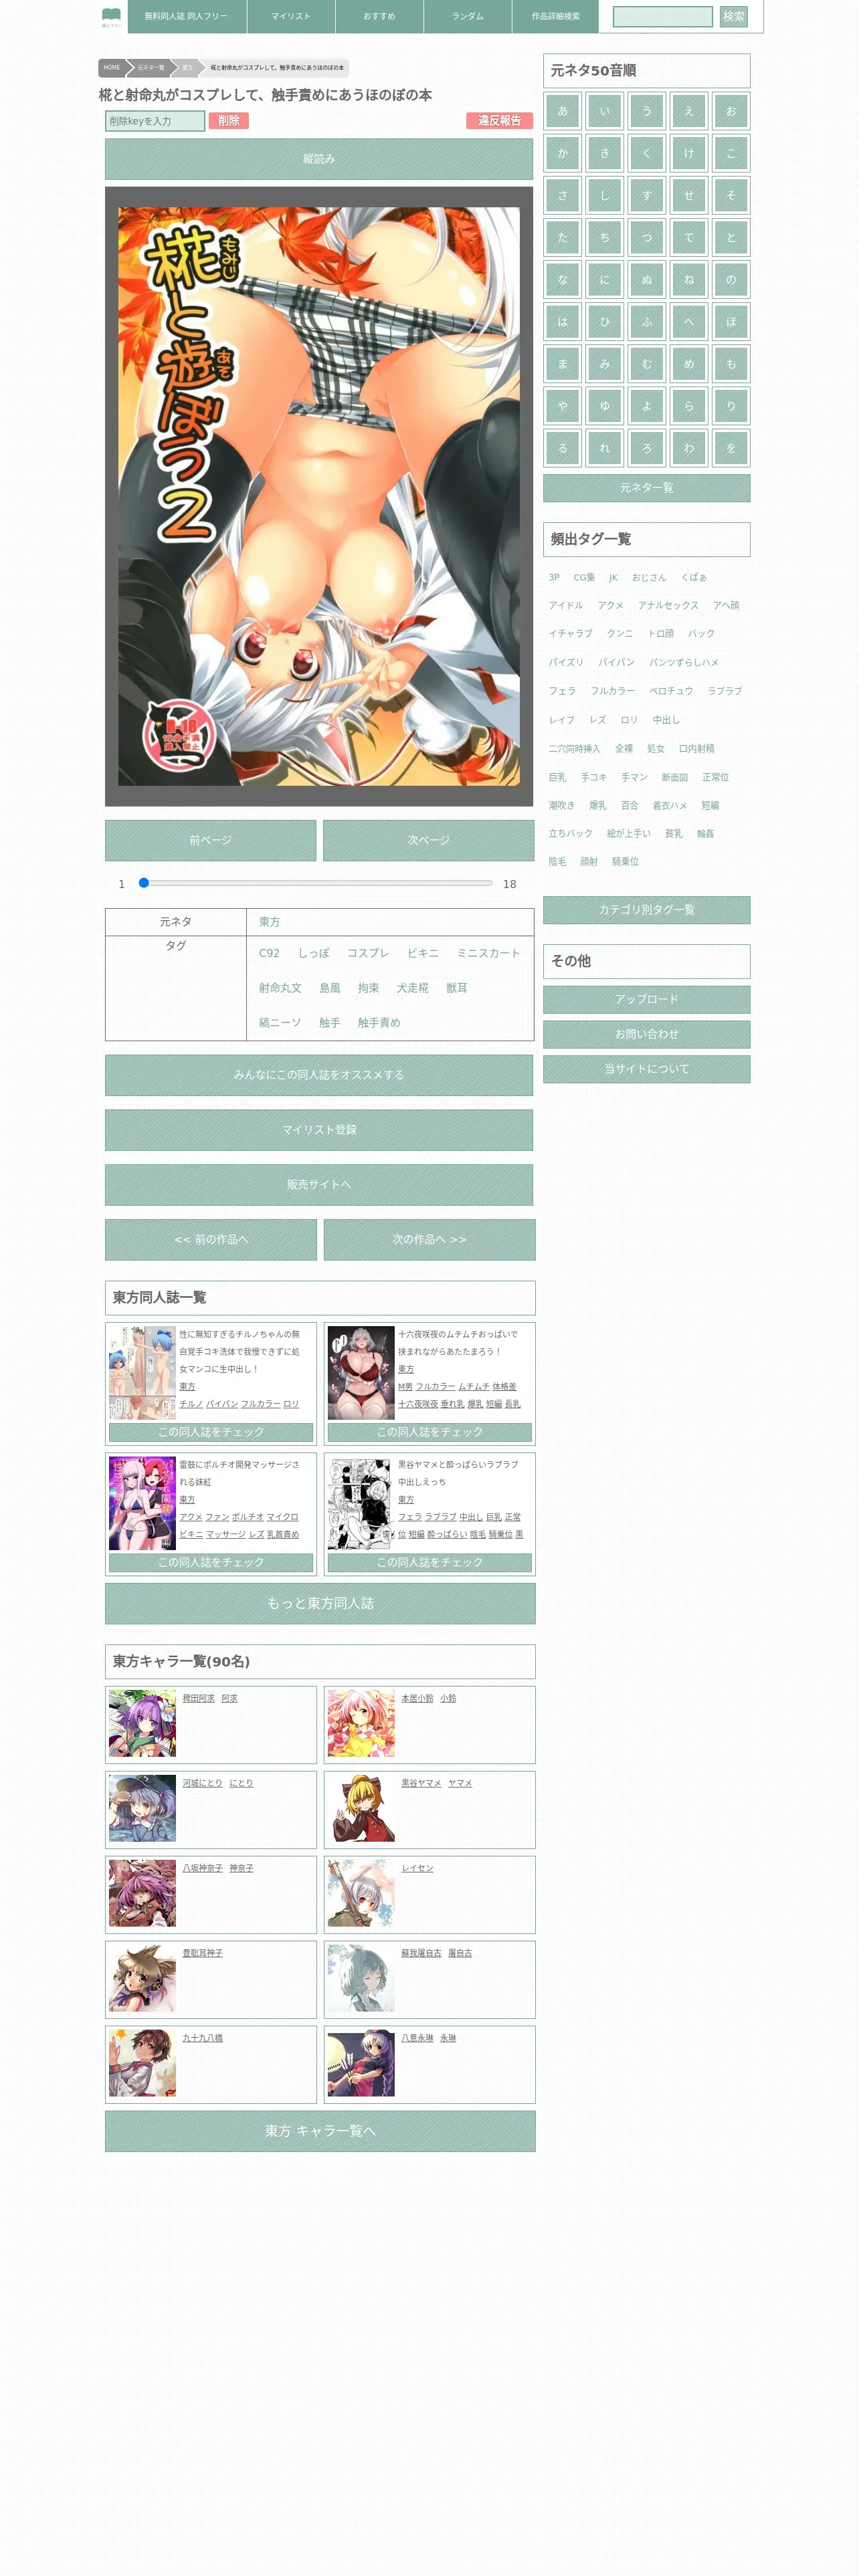The height and width of the screenshot is (2576, 859).
Task: Open マイリスト in top navigation
Action: (290, 16)
